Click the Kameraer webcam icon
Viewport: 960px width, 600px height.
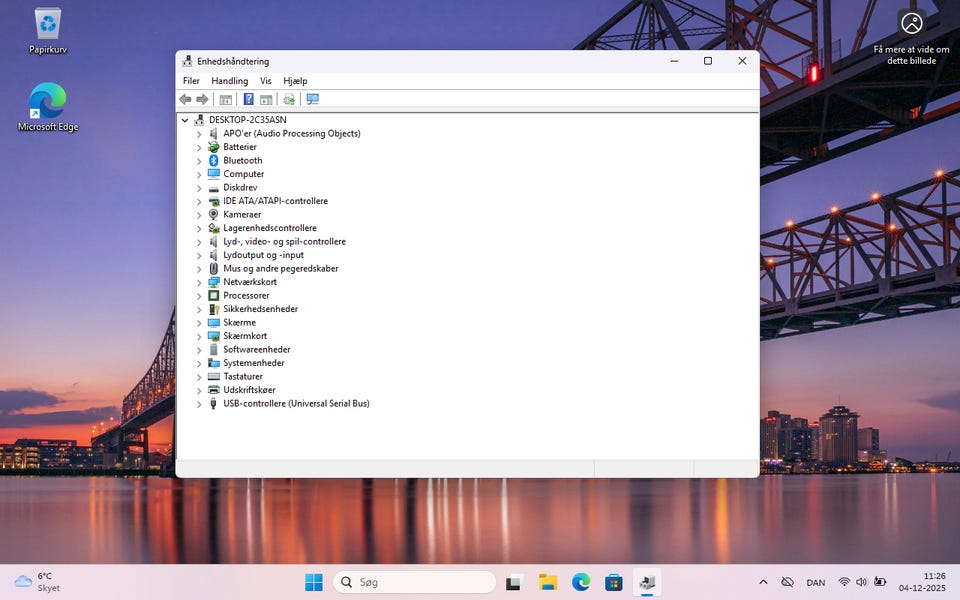tap(213, 214)
